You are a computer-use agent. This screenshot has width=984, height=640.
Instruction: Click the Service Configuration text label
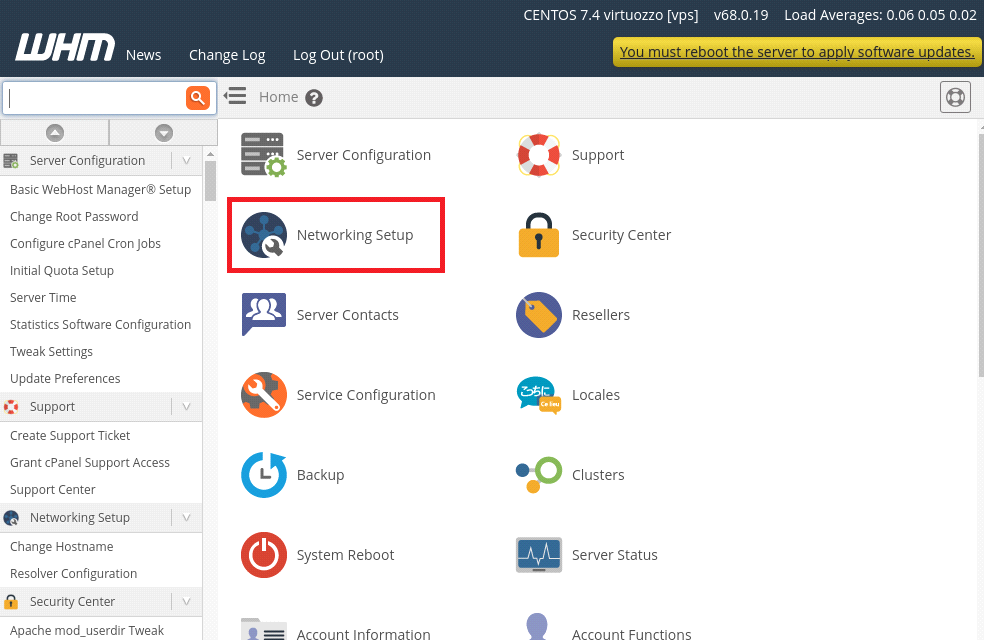(366, 395)
